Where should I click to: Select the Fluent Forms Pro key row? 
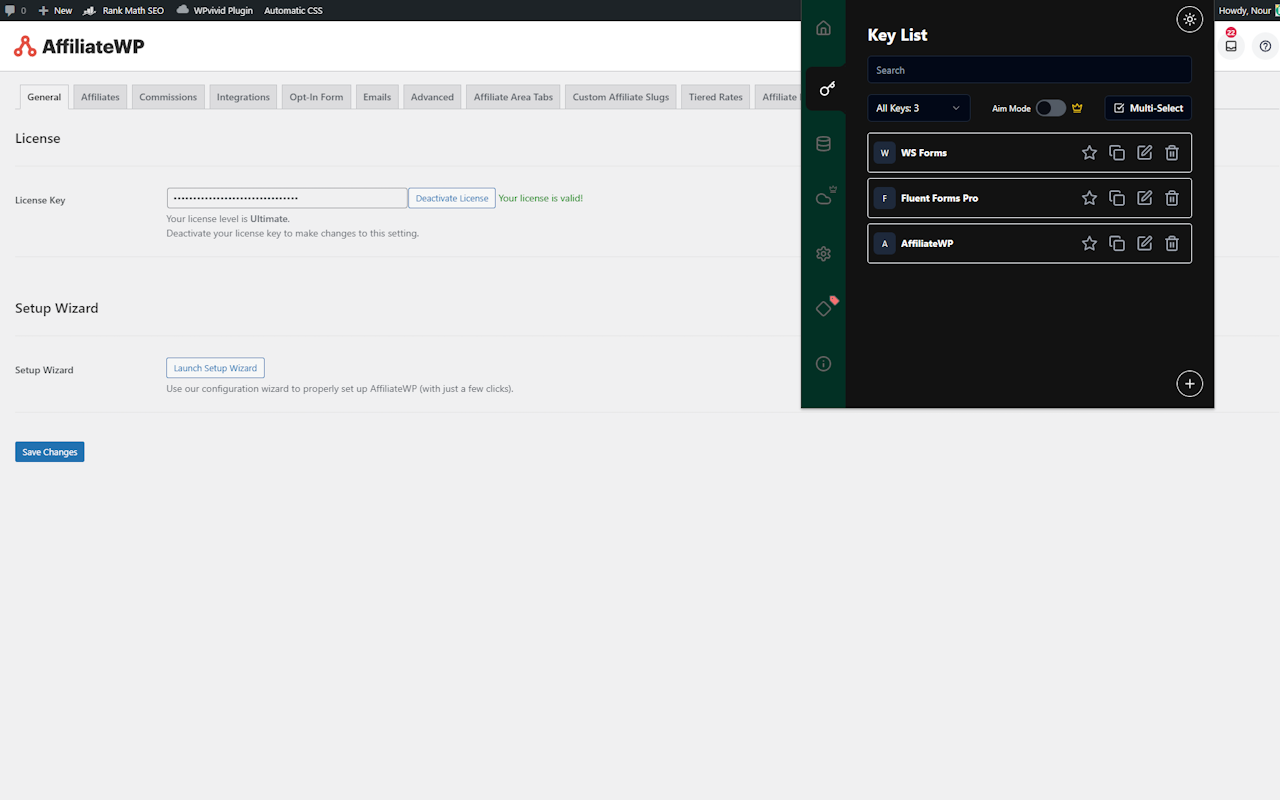click(x=1029, y=198)
